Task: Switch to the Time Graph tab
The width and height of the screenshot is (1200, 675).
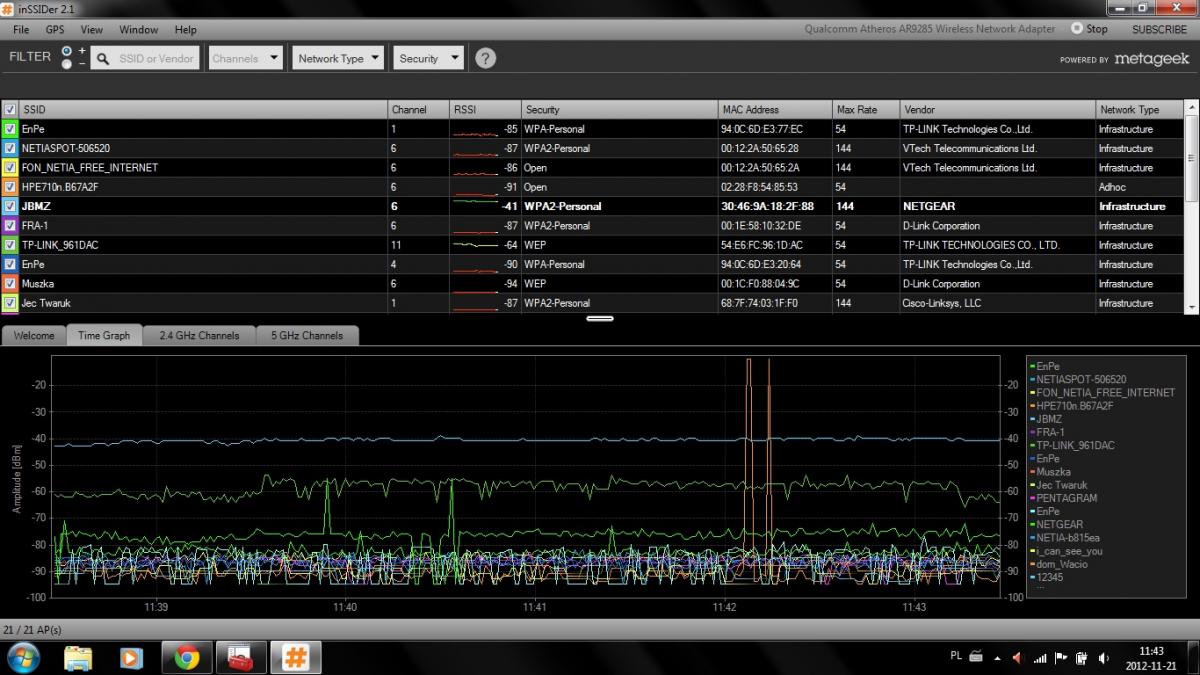Action: coord(104,336)
